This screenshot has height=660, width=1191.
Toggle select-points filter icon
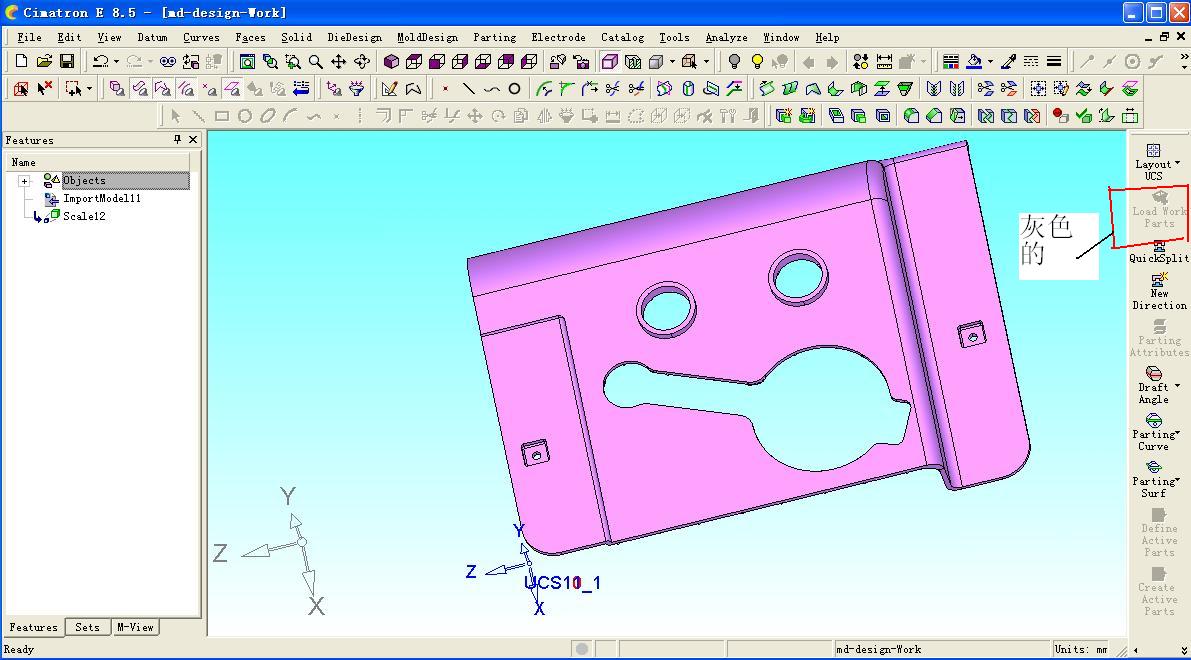click(209, 89)
